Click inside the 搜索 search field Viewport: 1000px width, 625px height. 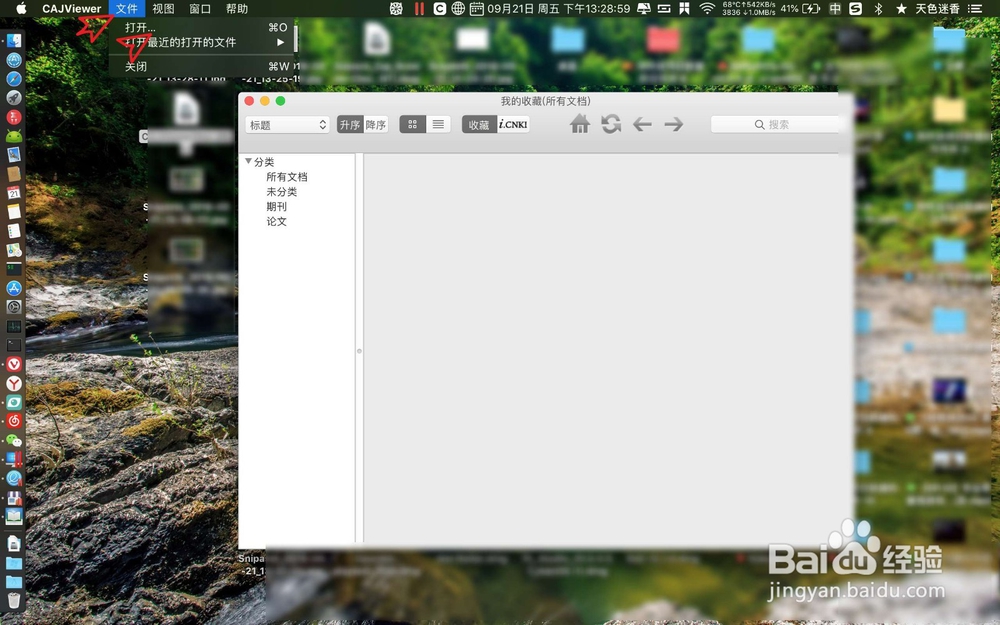click(x=777, y=124)
